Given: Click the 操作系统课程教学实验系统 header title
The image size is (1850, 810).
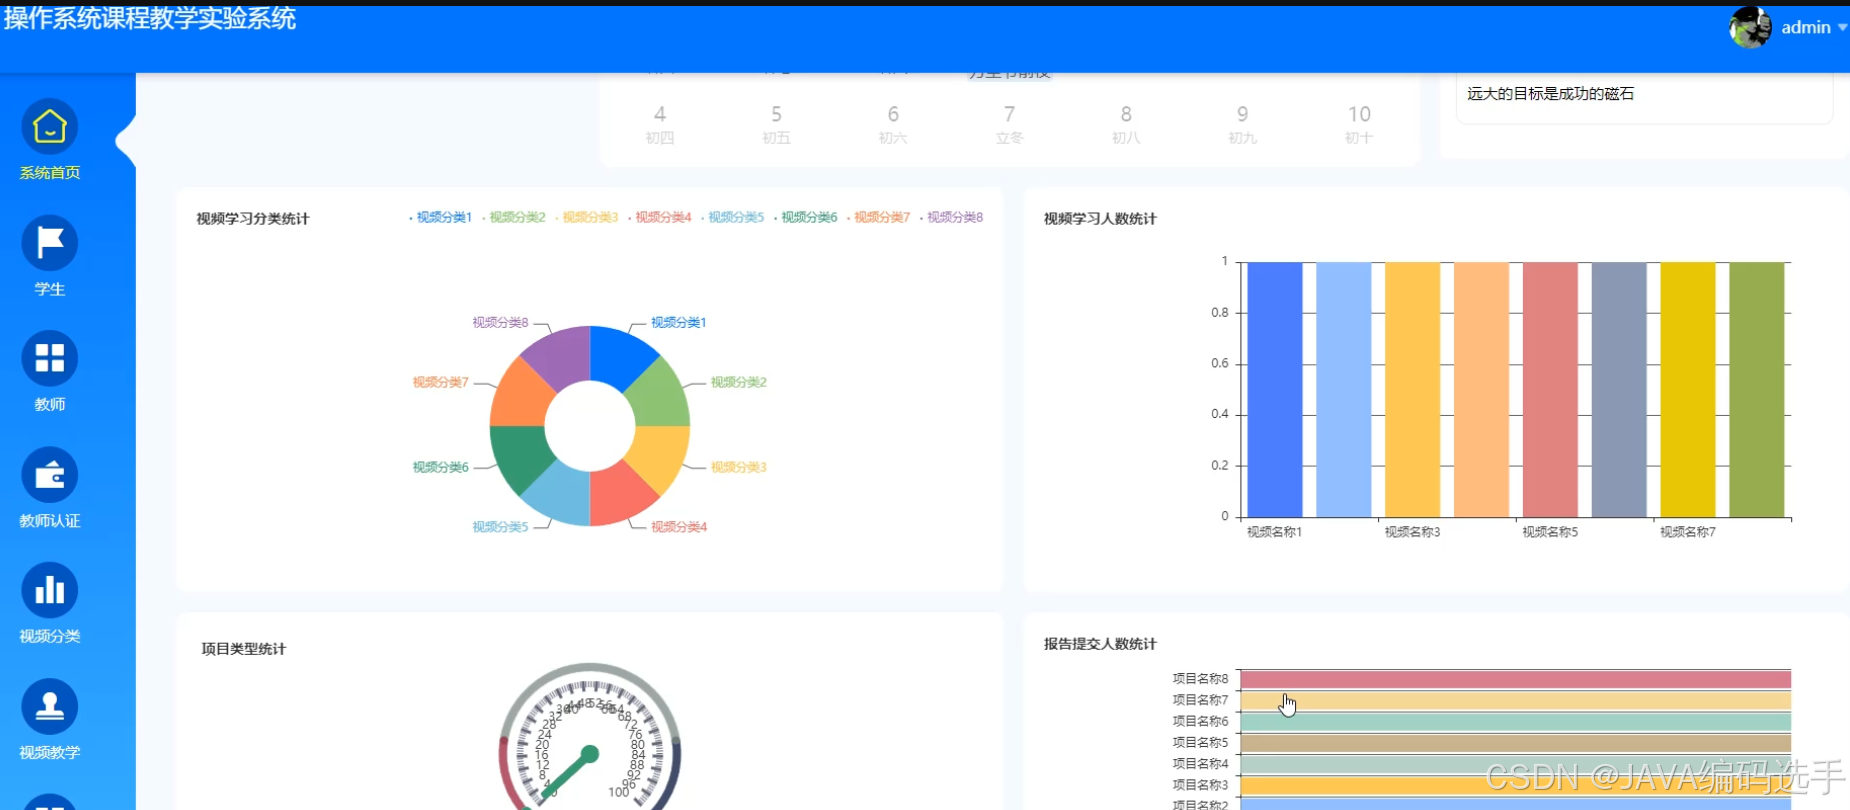Looking at the screenshot, I should 150,18.
